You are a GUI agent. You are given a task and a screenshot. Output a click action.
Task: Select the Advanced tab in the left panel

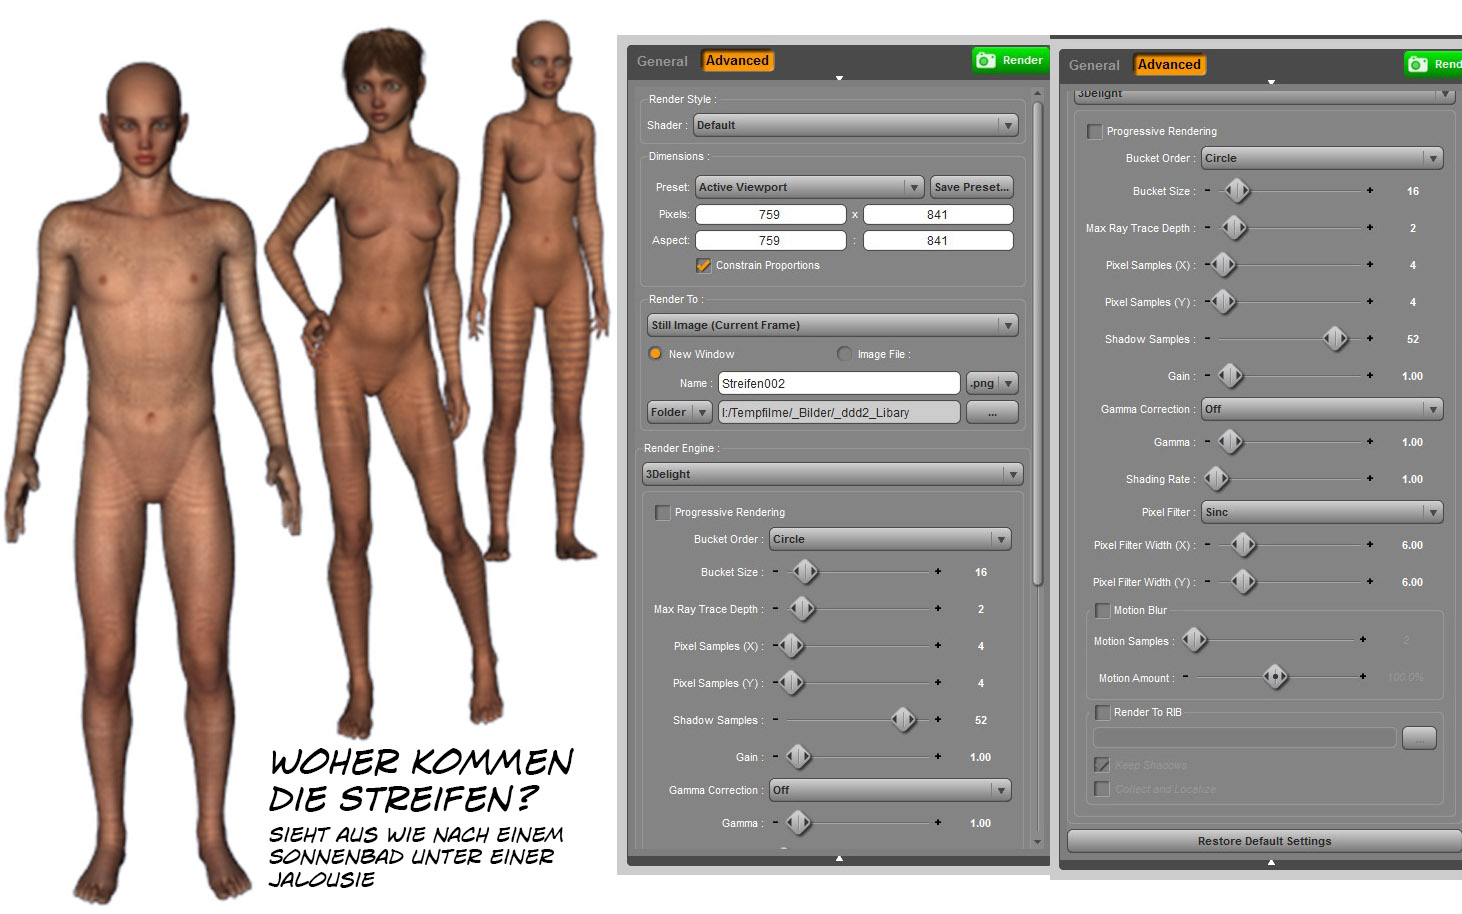[737, 61]
